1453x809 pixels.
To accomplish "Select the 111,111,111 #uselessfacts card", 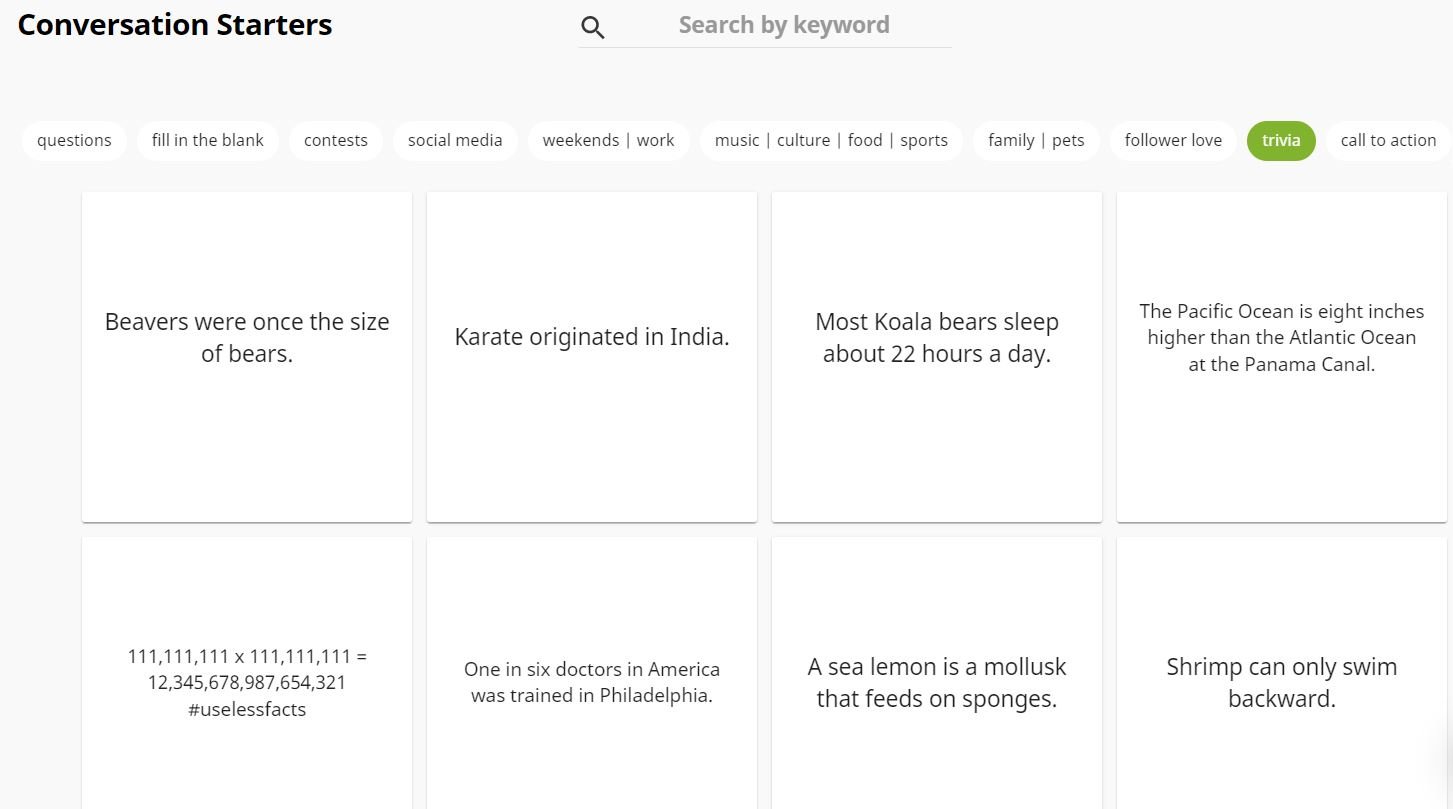I will [247, 682].
